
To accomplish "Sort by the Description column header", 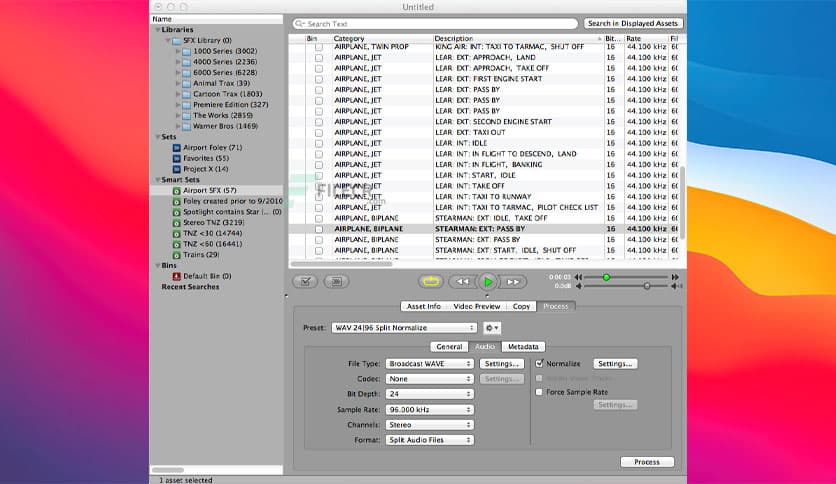I will (518, 38).
